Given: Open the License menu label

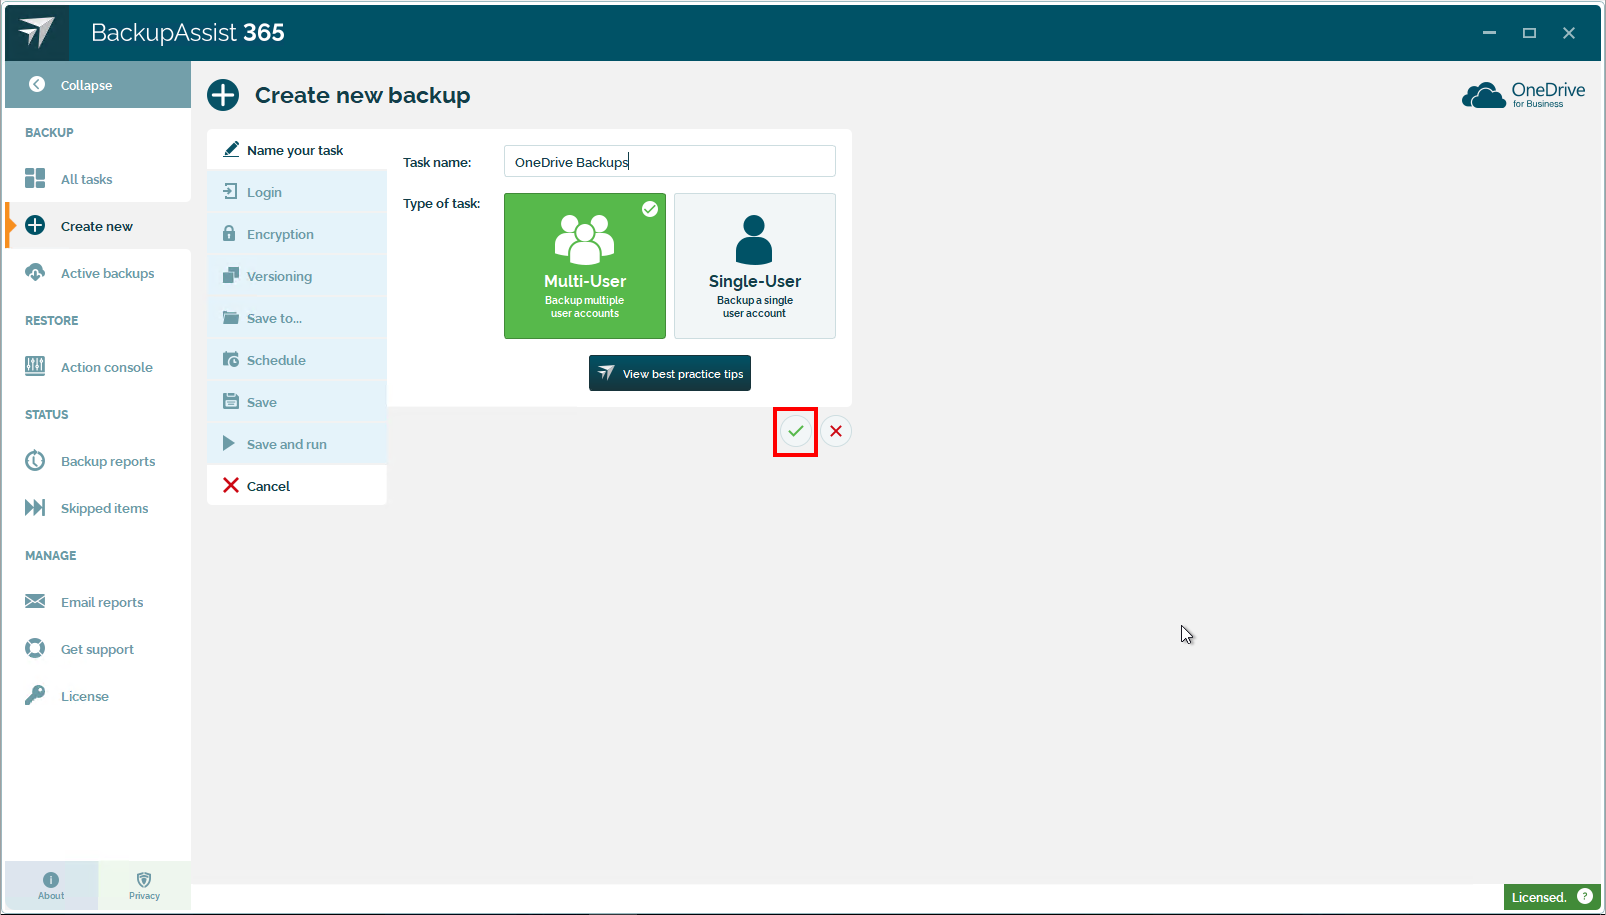Looking at the screenshot, I should click(85, 696).
